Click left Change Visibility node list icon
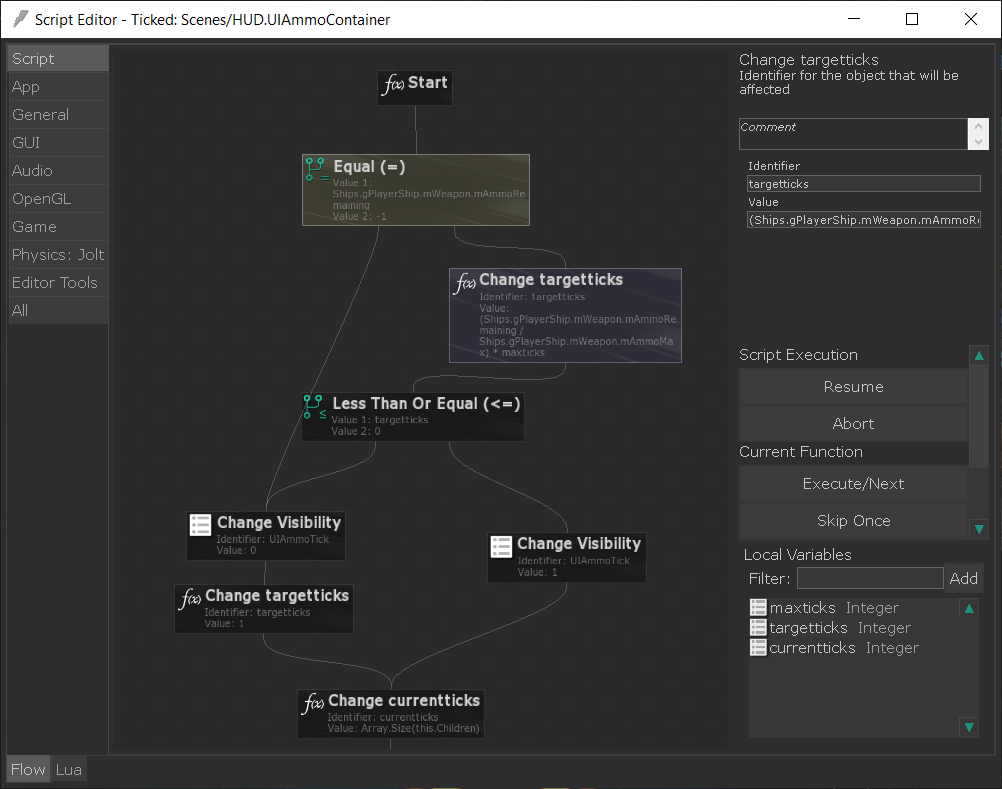The height and width of the screenshot is (789, 1002). pos(200,524)
